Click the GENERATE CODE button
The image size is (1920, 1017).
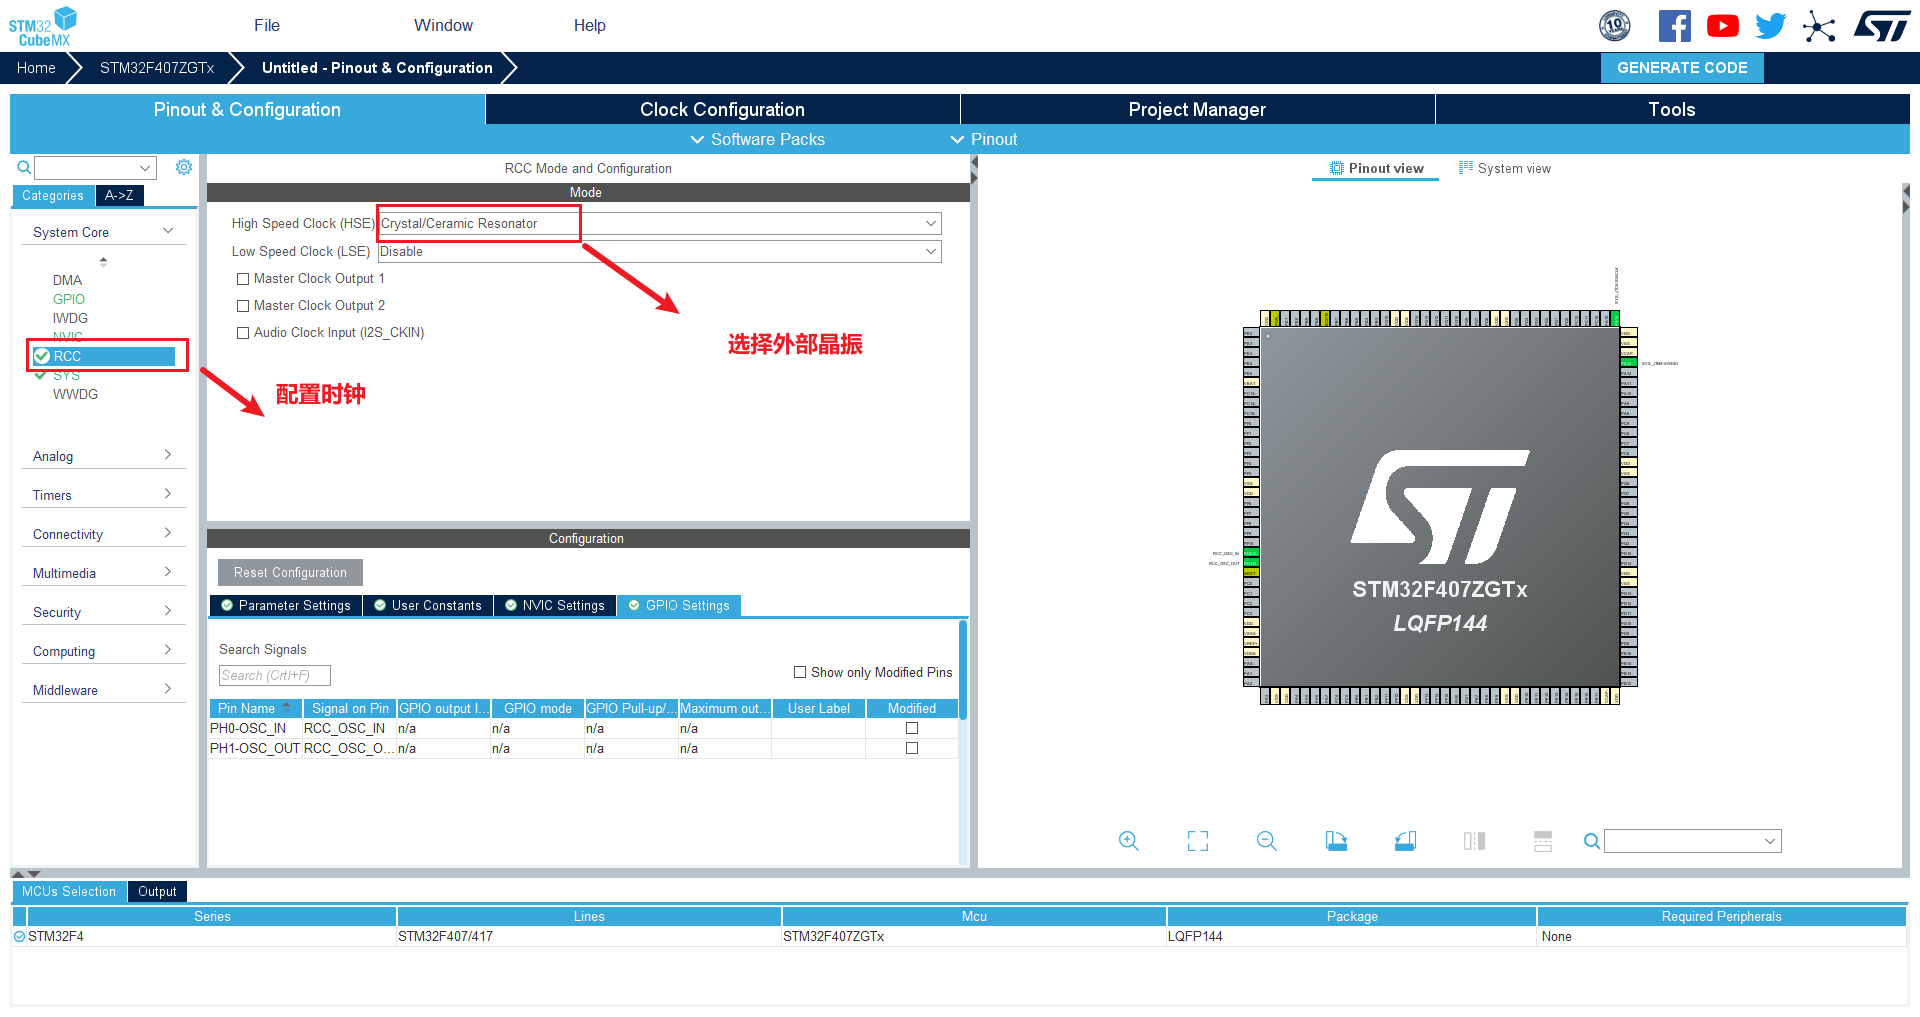point(1682,68)
